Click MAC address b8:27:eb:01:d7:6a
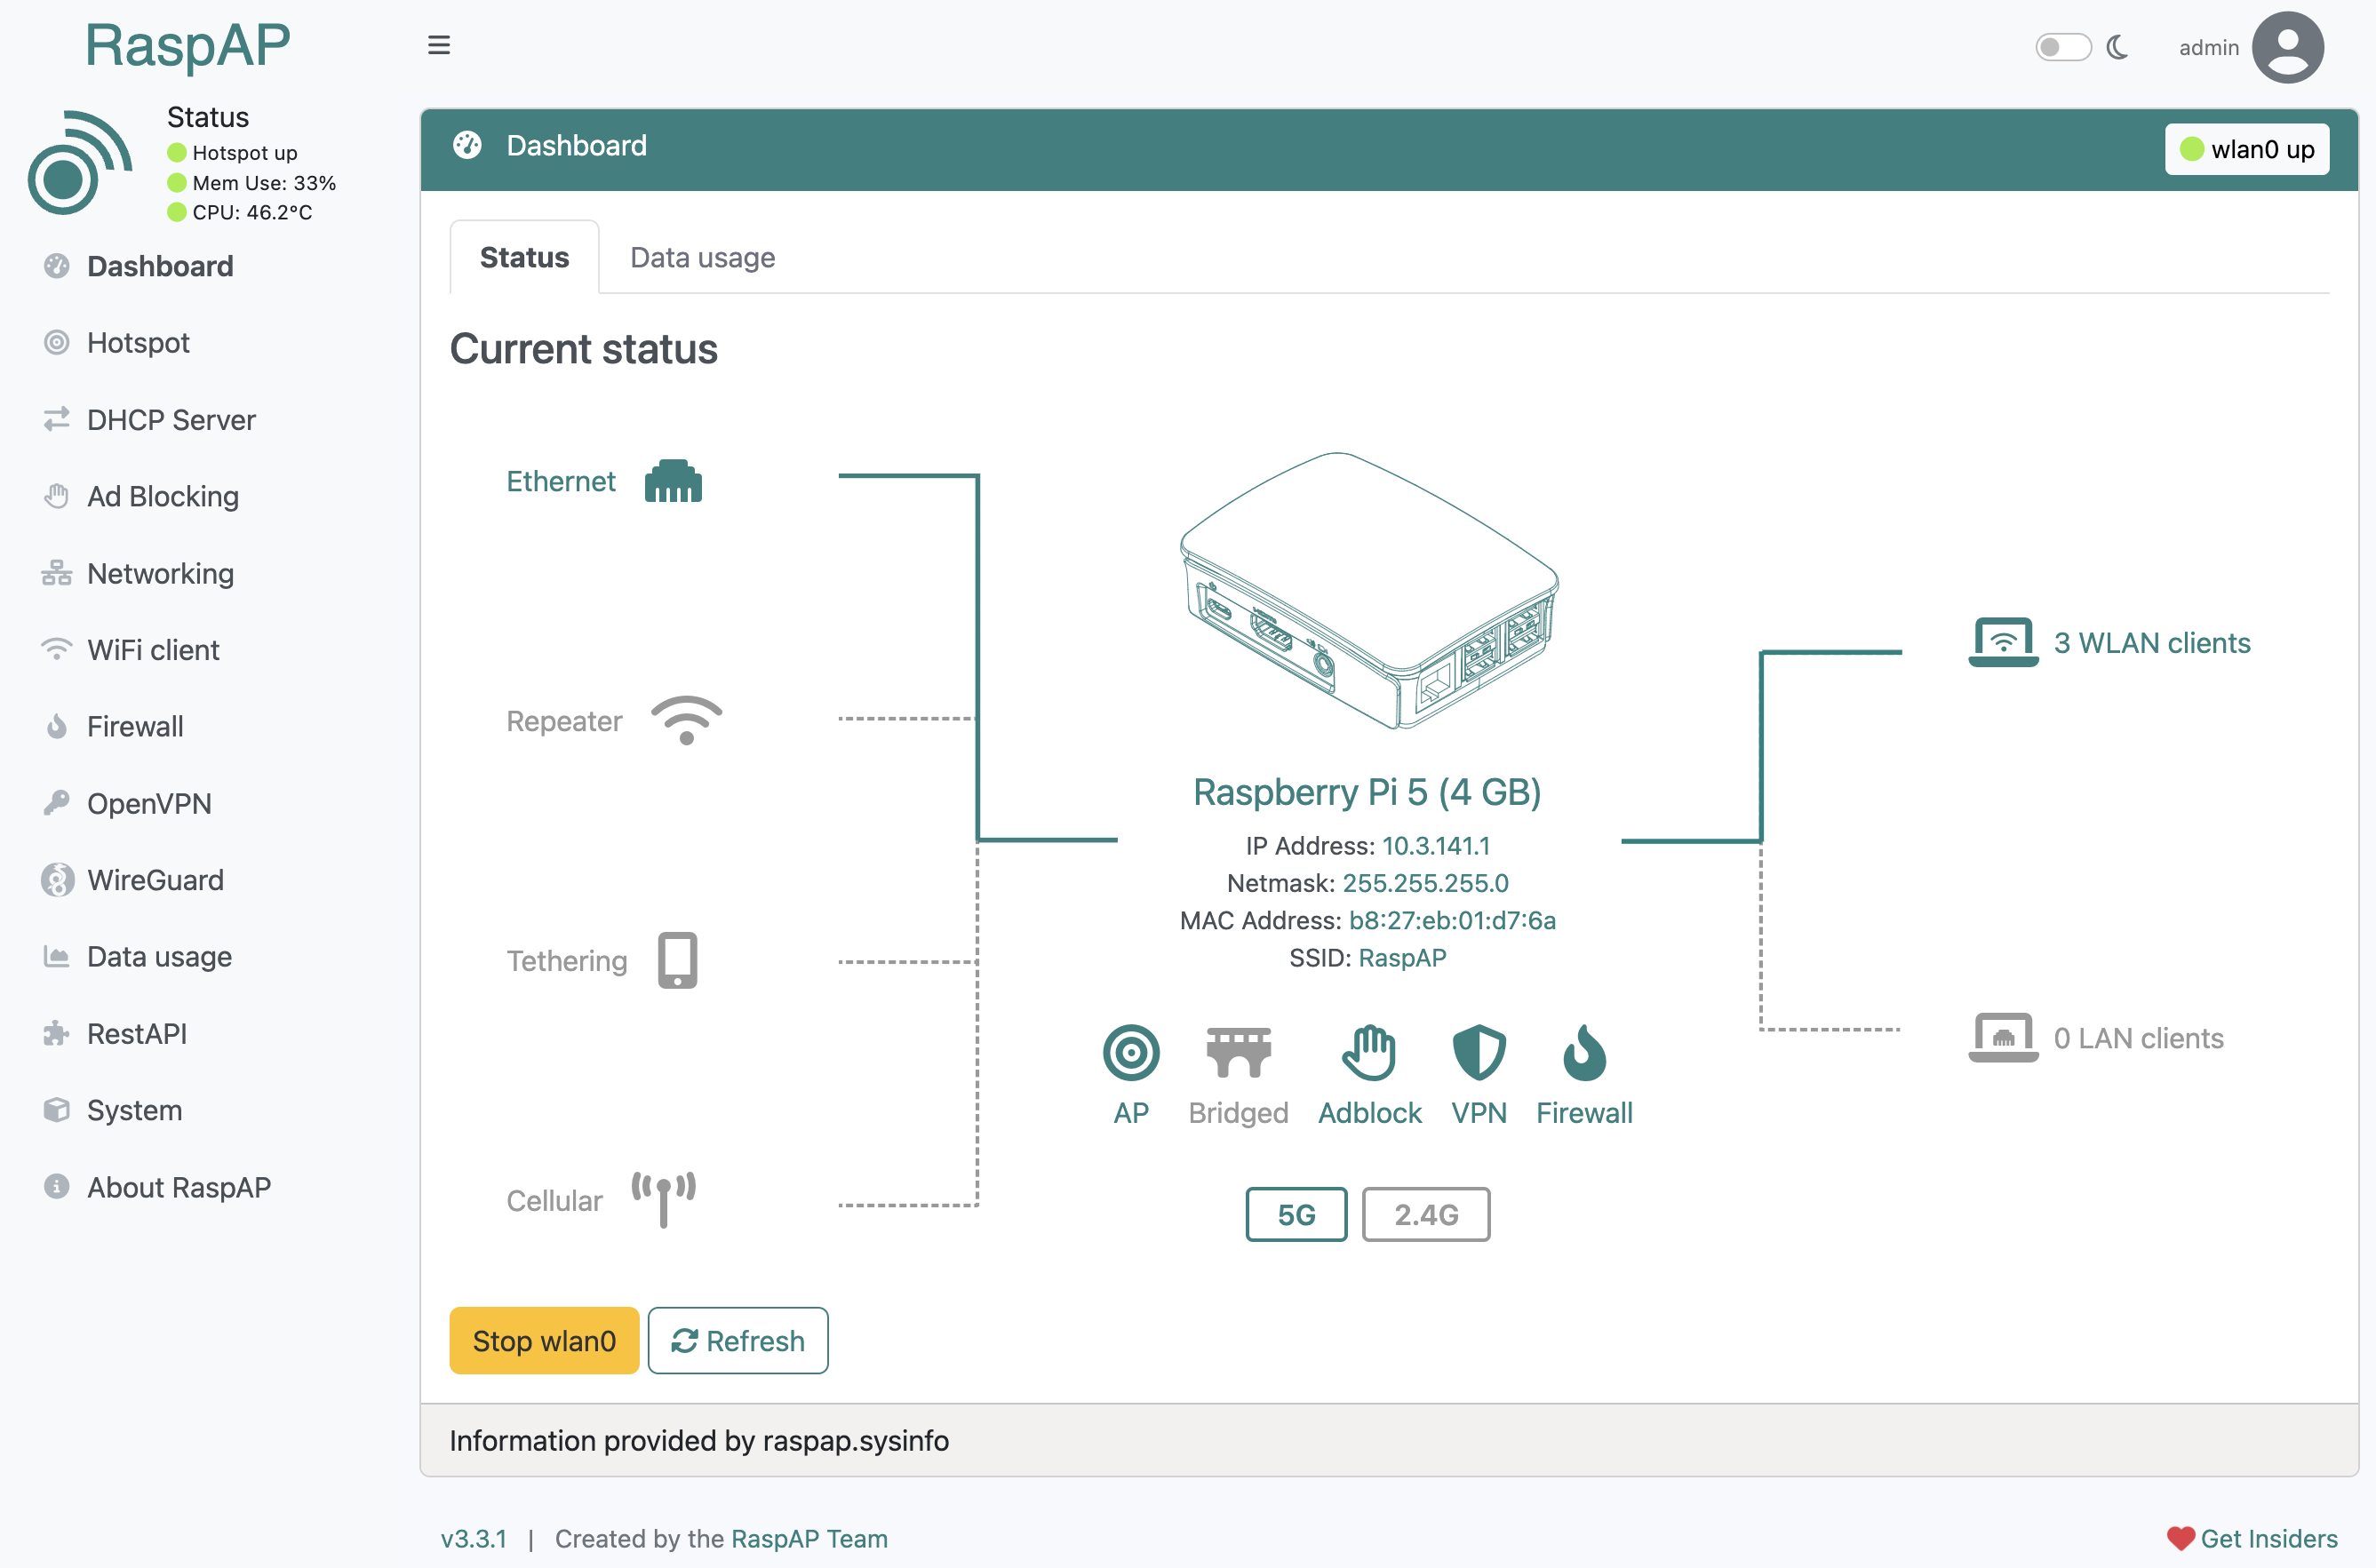 (x=1452, y=920)
